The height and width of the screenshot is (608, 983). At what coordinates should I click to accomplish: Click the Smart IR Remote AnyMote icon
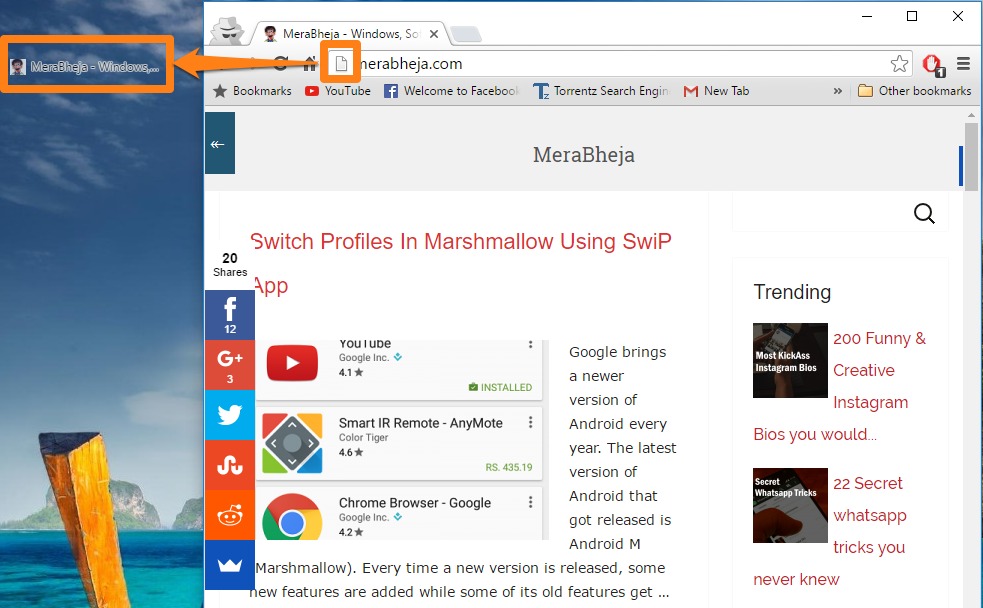pos(292,443)
